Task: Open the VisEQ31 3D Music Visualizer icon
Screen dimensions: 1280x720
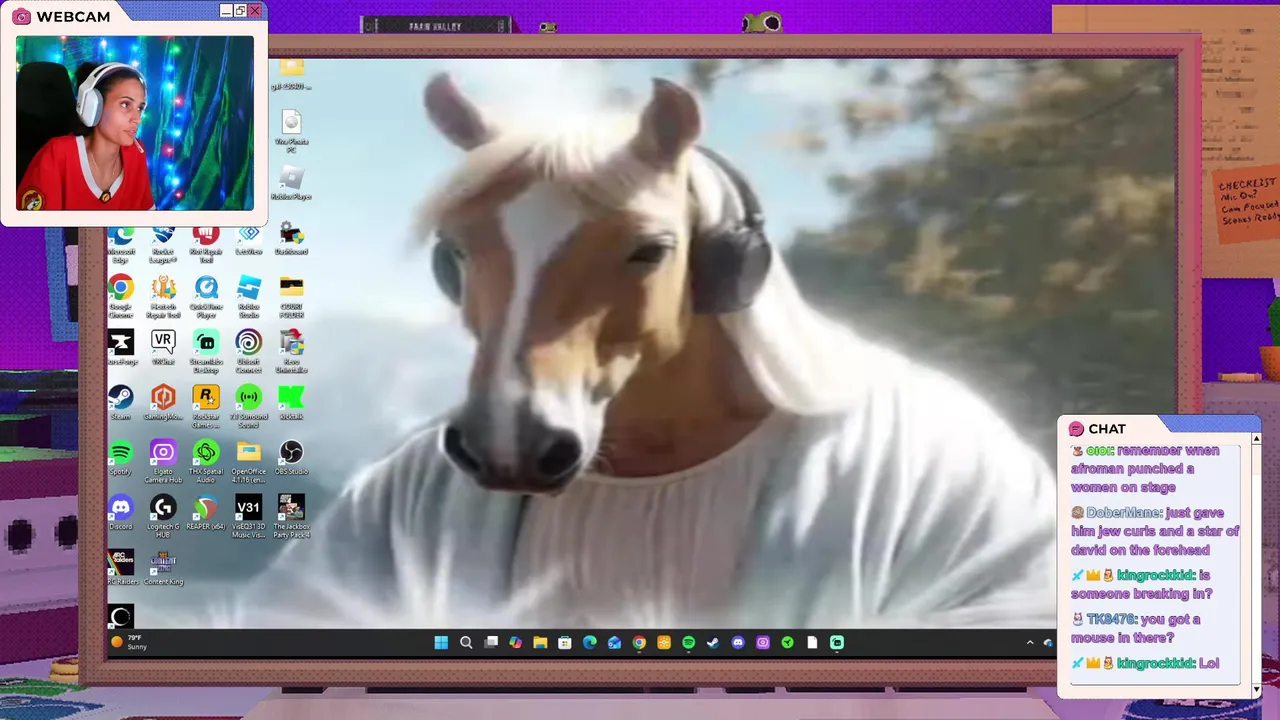Action: tap(249, 516)
